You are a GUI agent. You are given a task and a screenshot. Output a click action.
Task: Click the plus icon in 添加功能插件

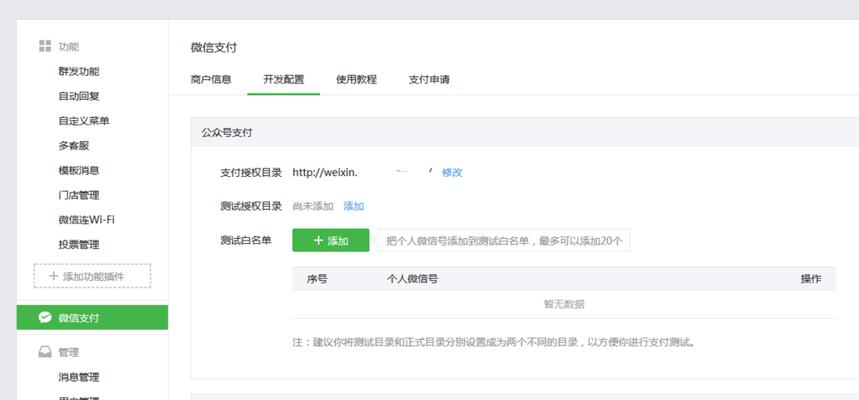[x=53, y=276]
